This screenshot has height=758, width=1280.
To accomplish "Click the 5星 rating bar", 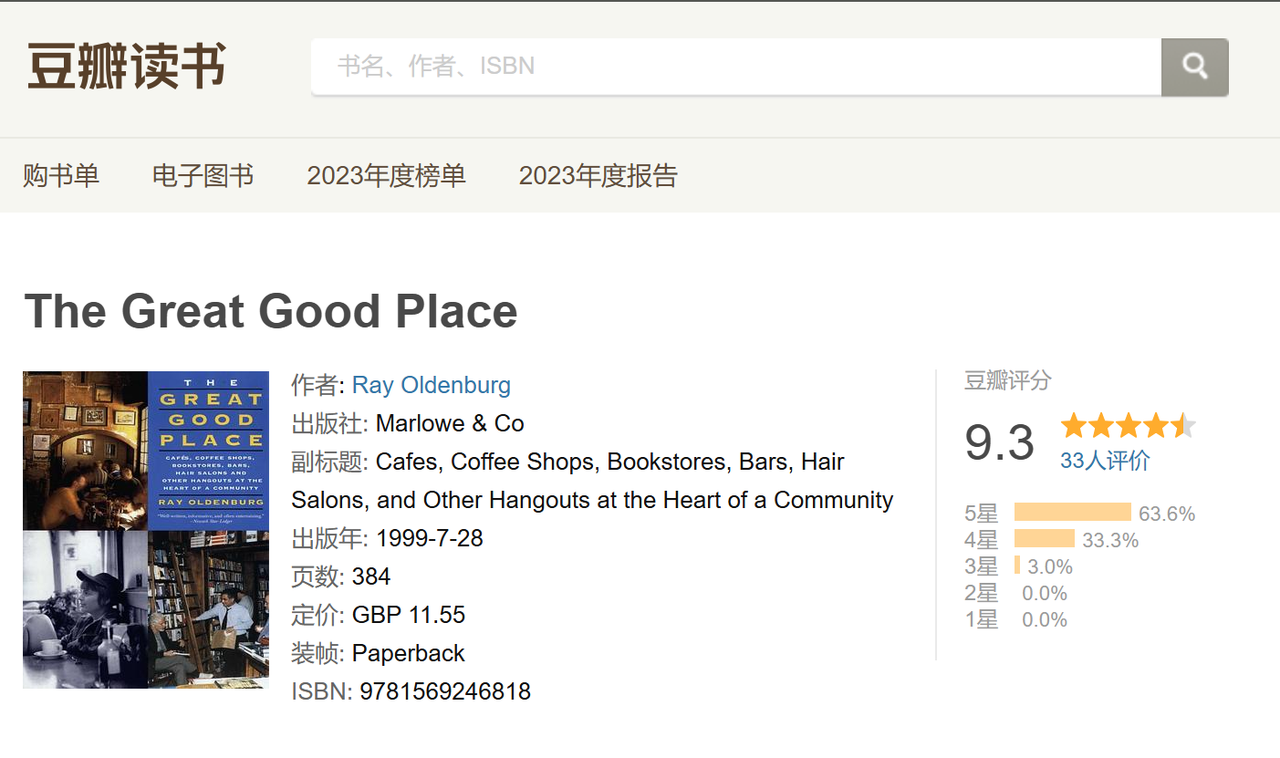I will (1072, 513).
